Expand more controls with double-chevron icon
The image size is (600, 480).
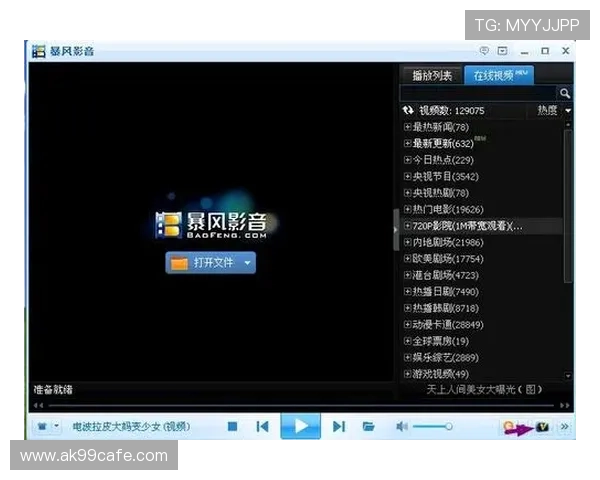[x=564, y=426]
